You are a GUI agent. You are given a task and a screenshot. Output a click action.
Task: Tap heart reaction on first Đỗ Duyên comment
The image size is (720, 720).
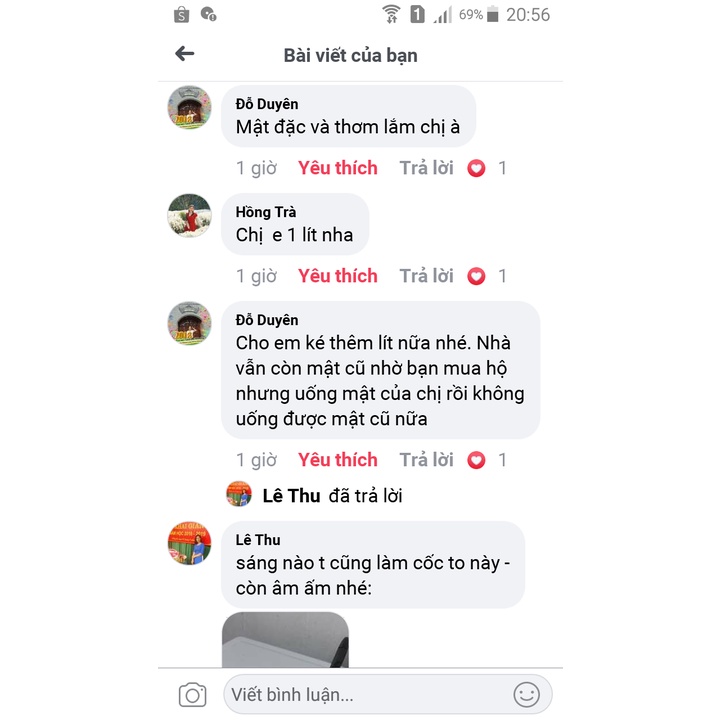pyautogui.click(x=476, y=168)
